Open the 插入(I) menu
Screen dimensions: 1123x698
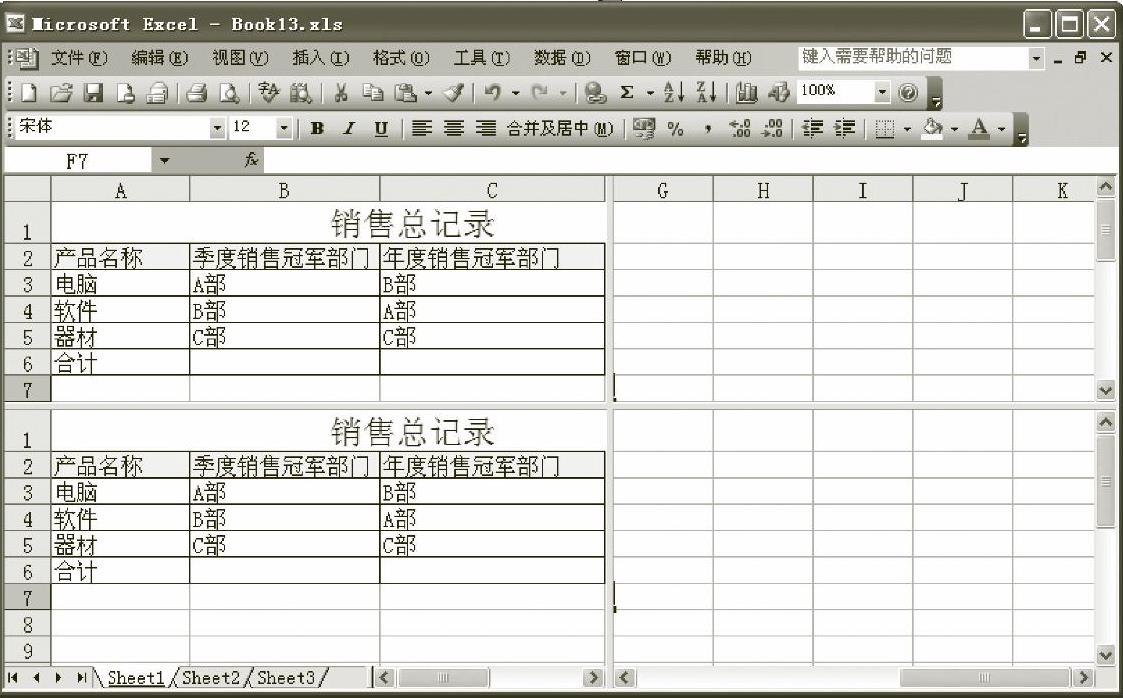click(x=320, y=57)
